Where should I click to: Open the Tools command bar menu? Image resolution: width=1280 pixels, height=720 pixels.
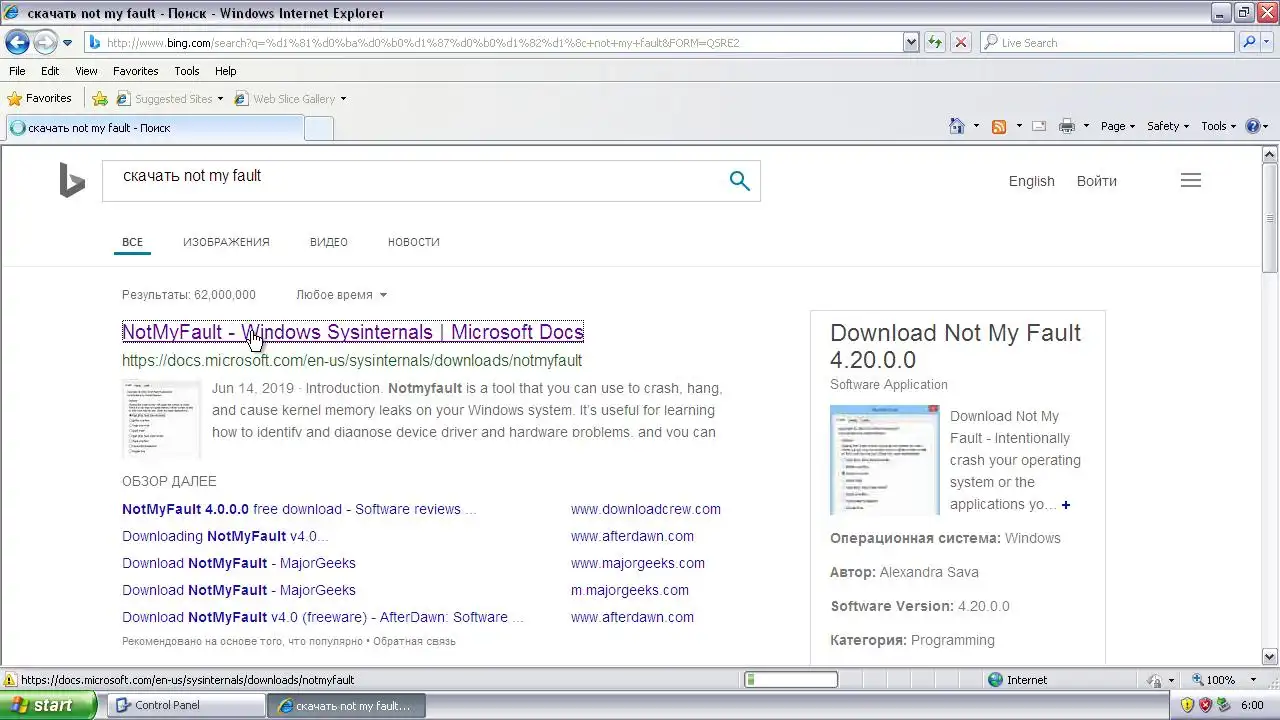(x=1218, y=126)
